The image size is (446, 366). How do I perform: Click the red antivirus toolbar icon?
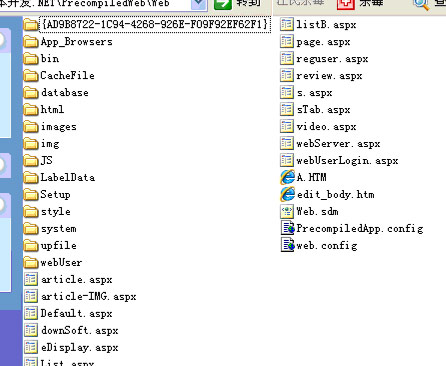345,4
